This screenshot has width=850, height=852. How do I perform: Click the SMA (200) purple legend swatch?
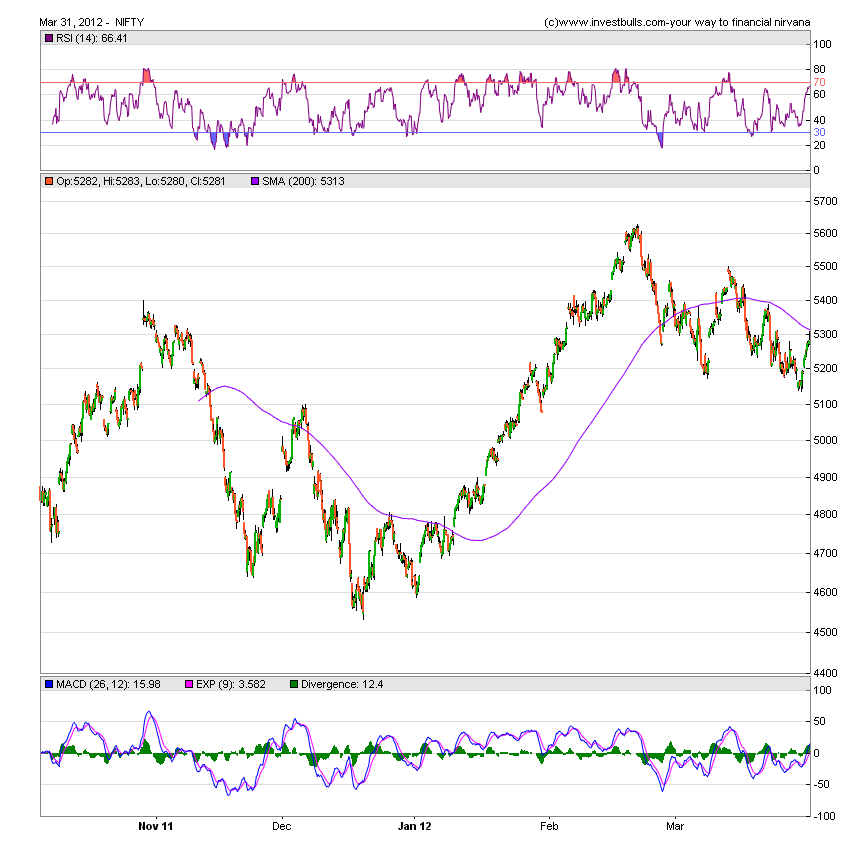tap(254, 181)
